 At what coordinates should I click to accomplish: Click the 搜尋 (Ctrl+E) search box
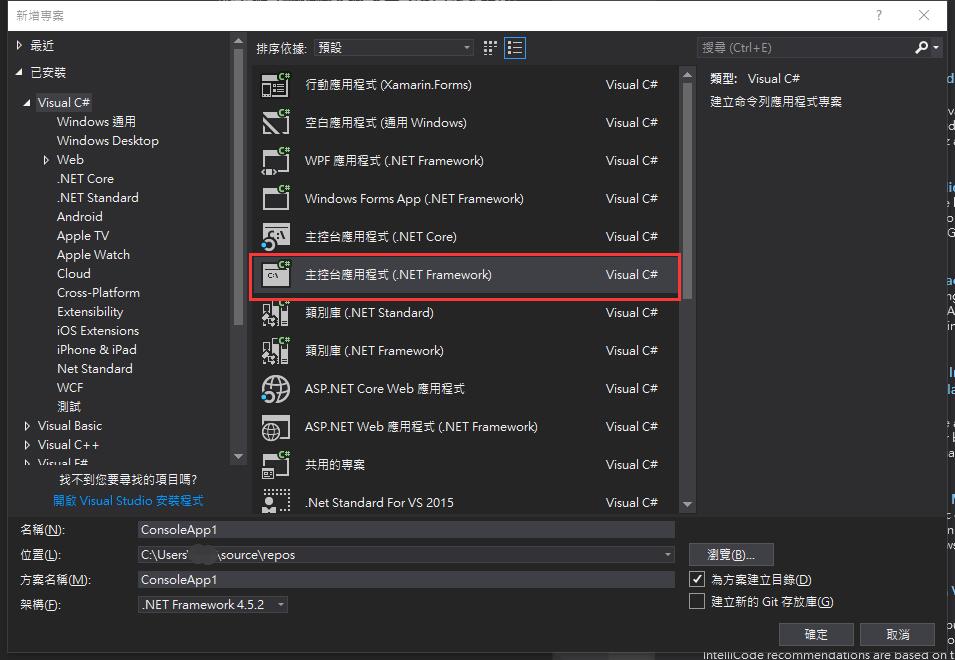tap(806, 47)
